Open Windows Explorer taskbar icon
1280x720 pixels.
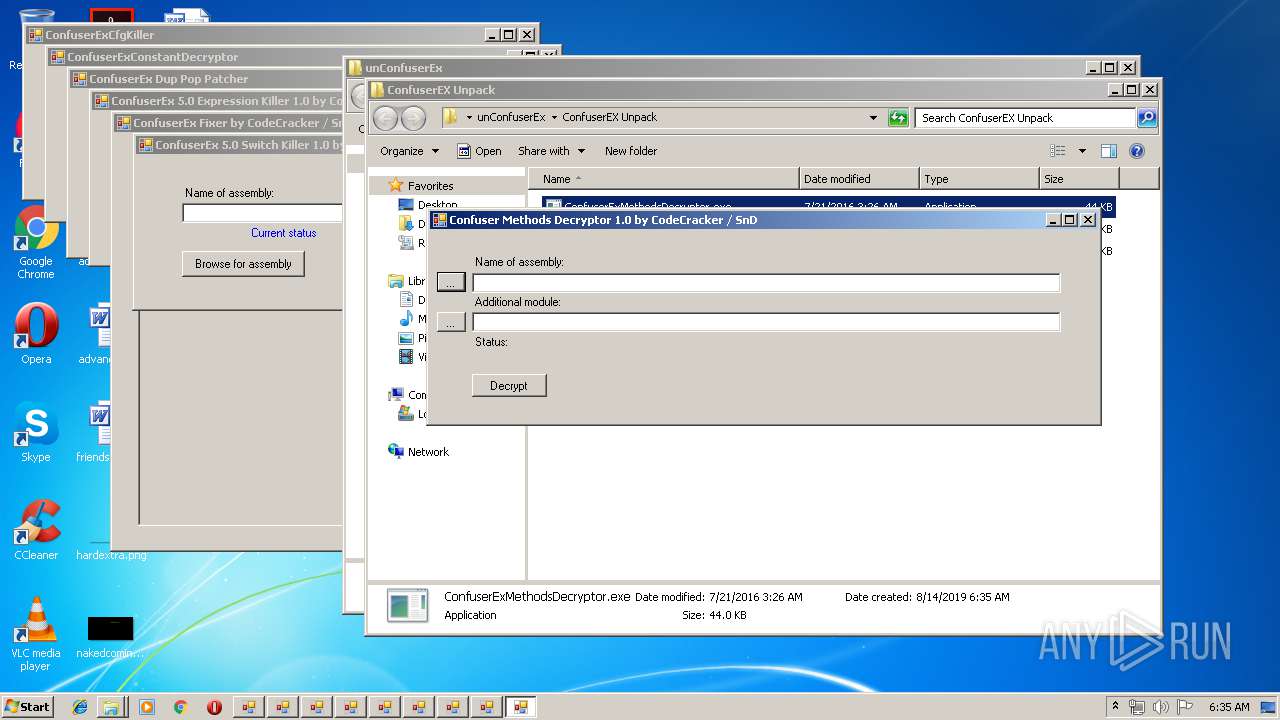(x=112, y=707)
